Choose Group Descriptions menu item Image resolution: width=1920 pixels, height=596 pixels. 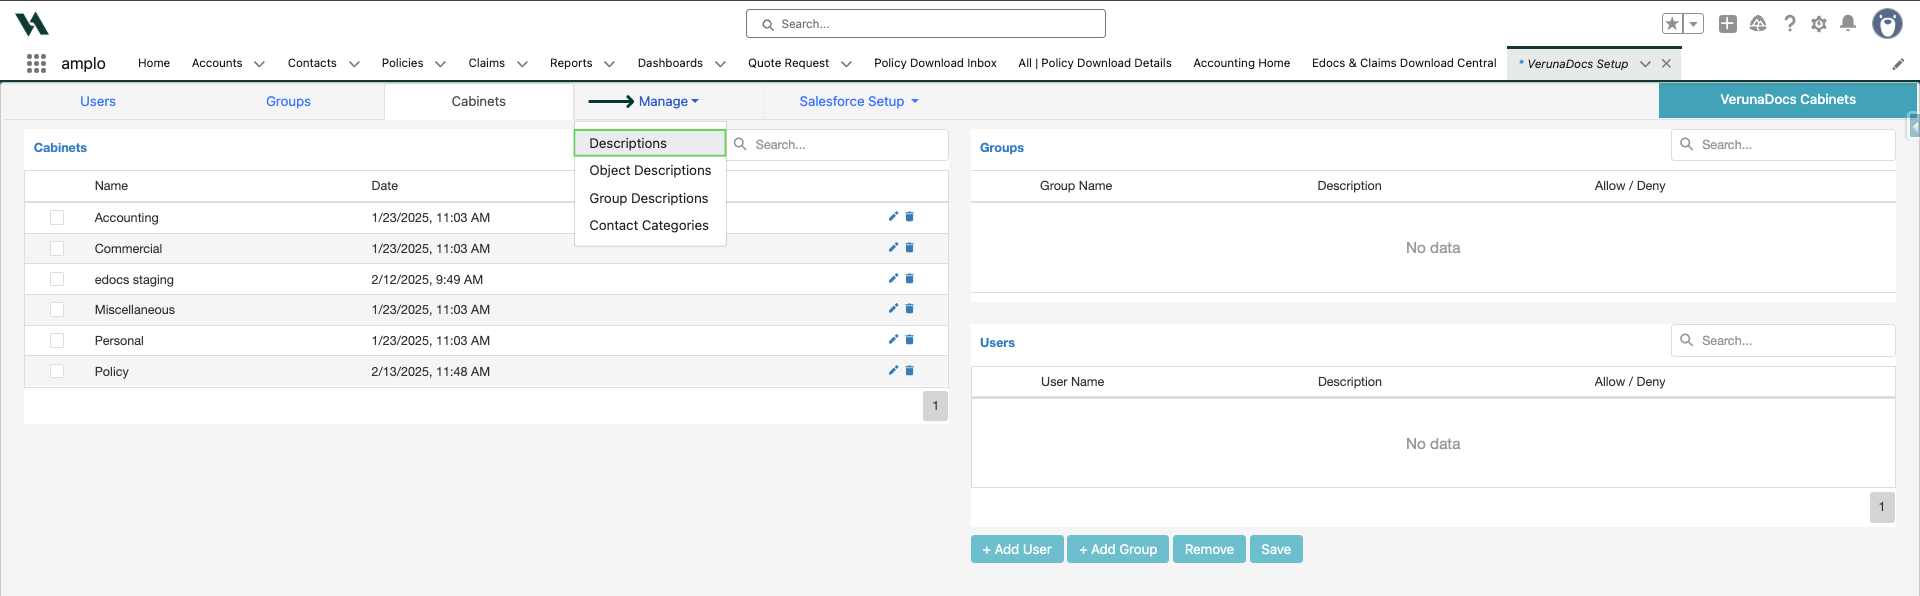click(650, 198)
